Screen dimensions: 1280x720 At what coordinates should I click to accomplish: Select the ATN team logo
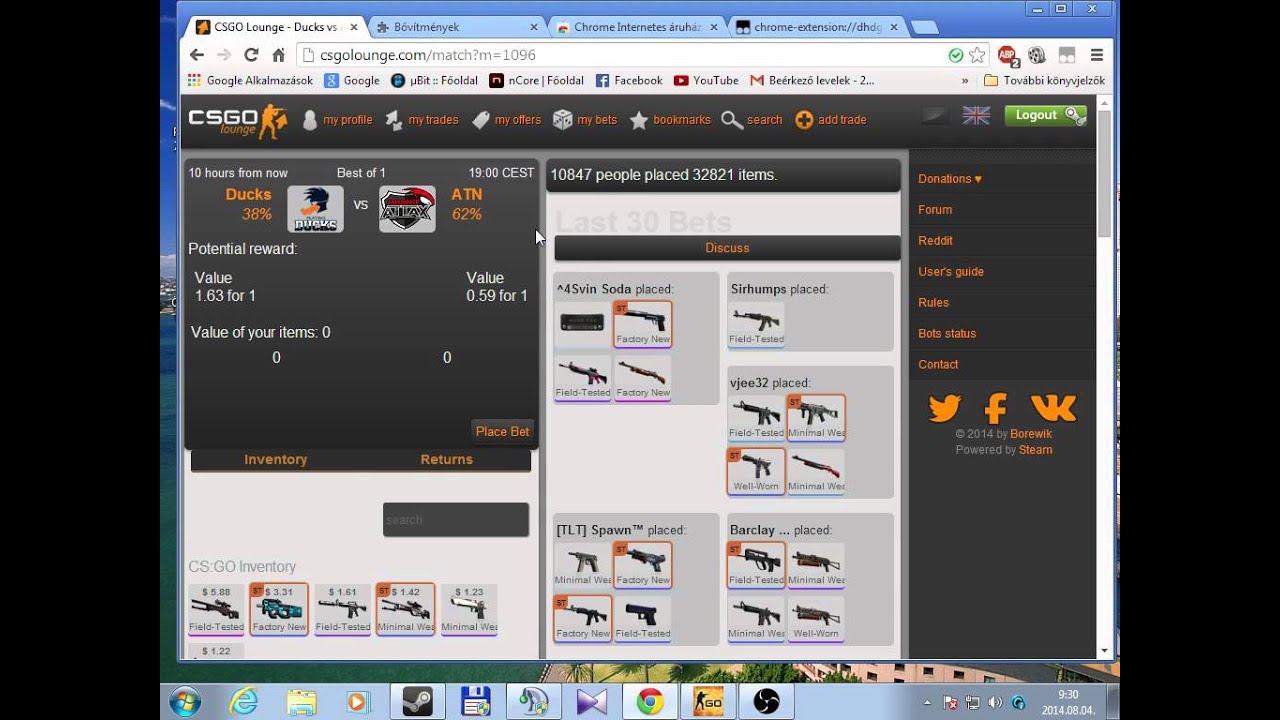[x=407, y=209]
